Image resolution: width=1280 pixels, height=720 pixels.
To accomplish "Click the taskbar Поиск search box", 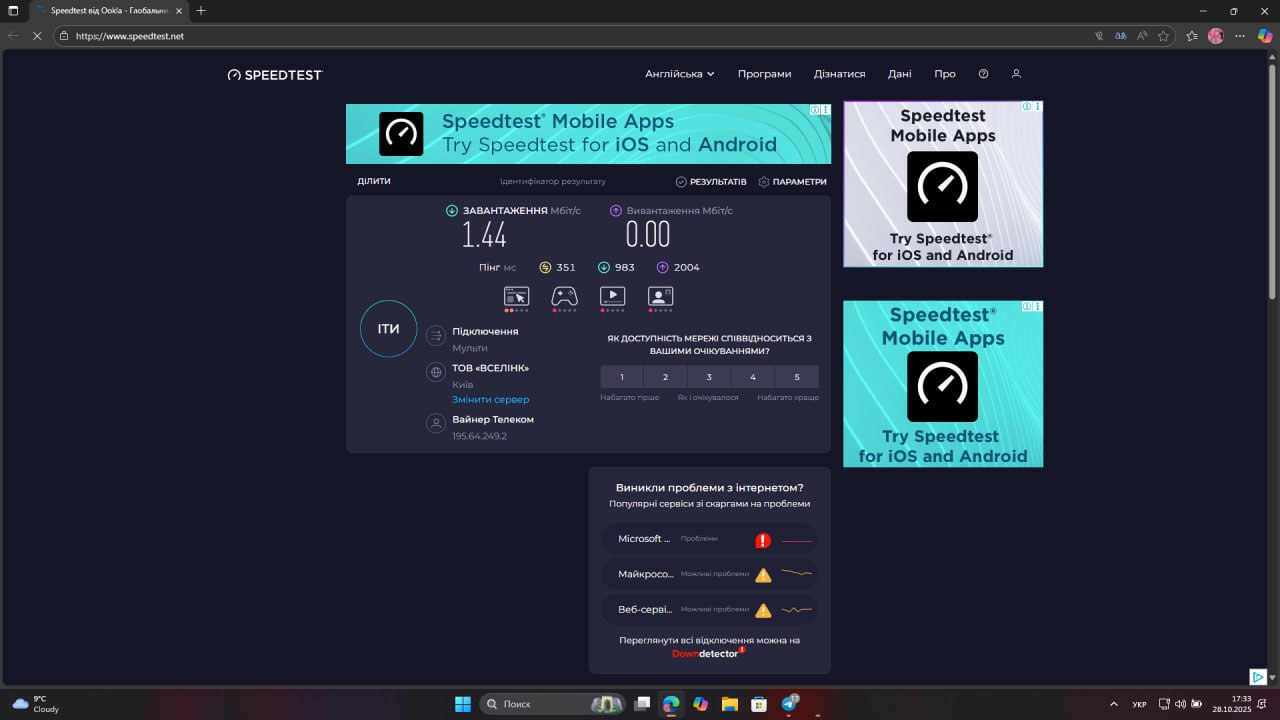I will pos(552,704).
